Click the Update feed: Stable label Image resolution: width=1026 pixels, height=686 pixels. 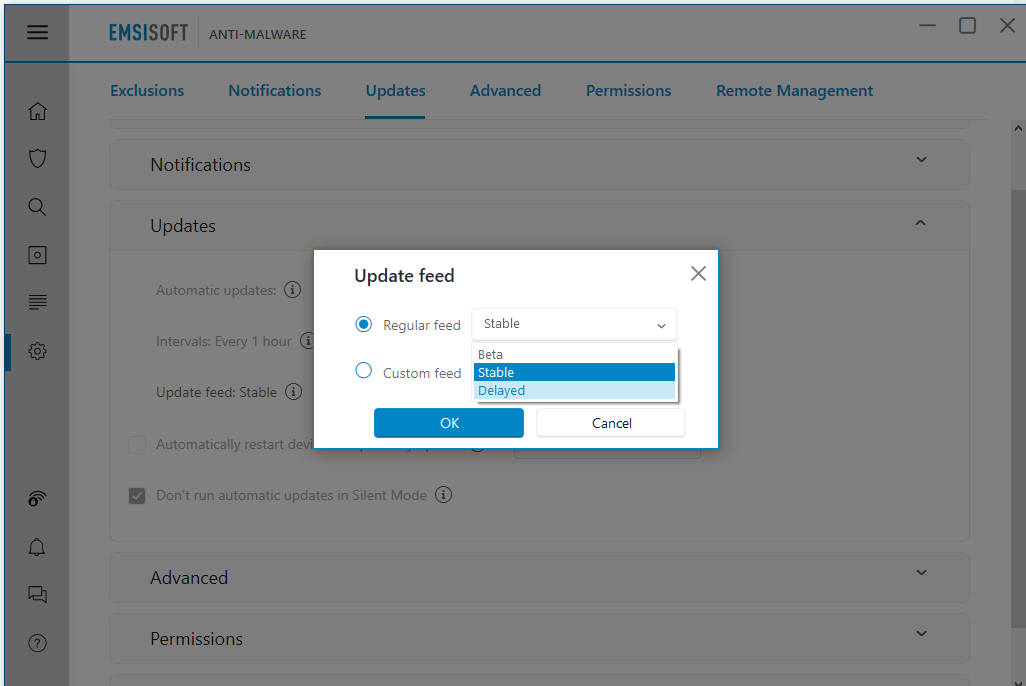tap(217, 392)
